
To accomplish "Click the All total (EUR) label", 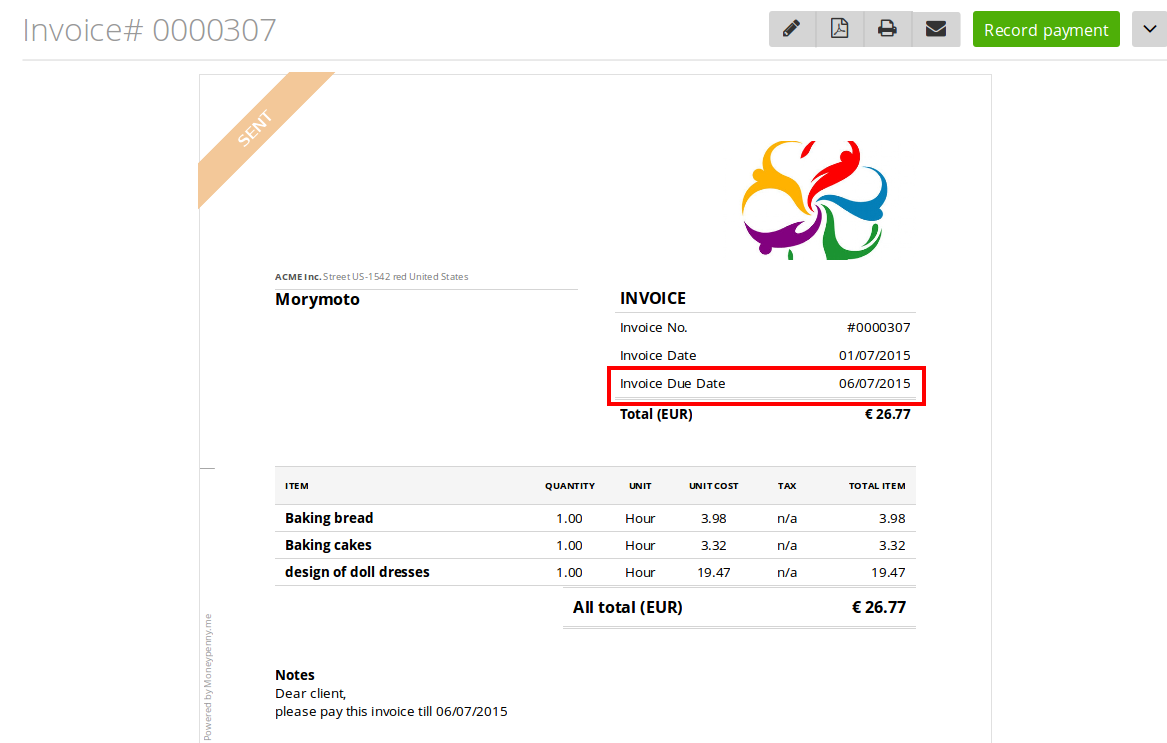I will pyautogui.click(x=627, y=608).
